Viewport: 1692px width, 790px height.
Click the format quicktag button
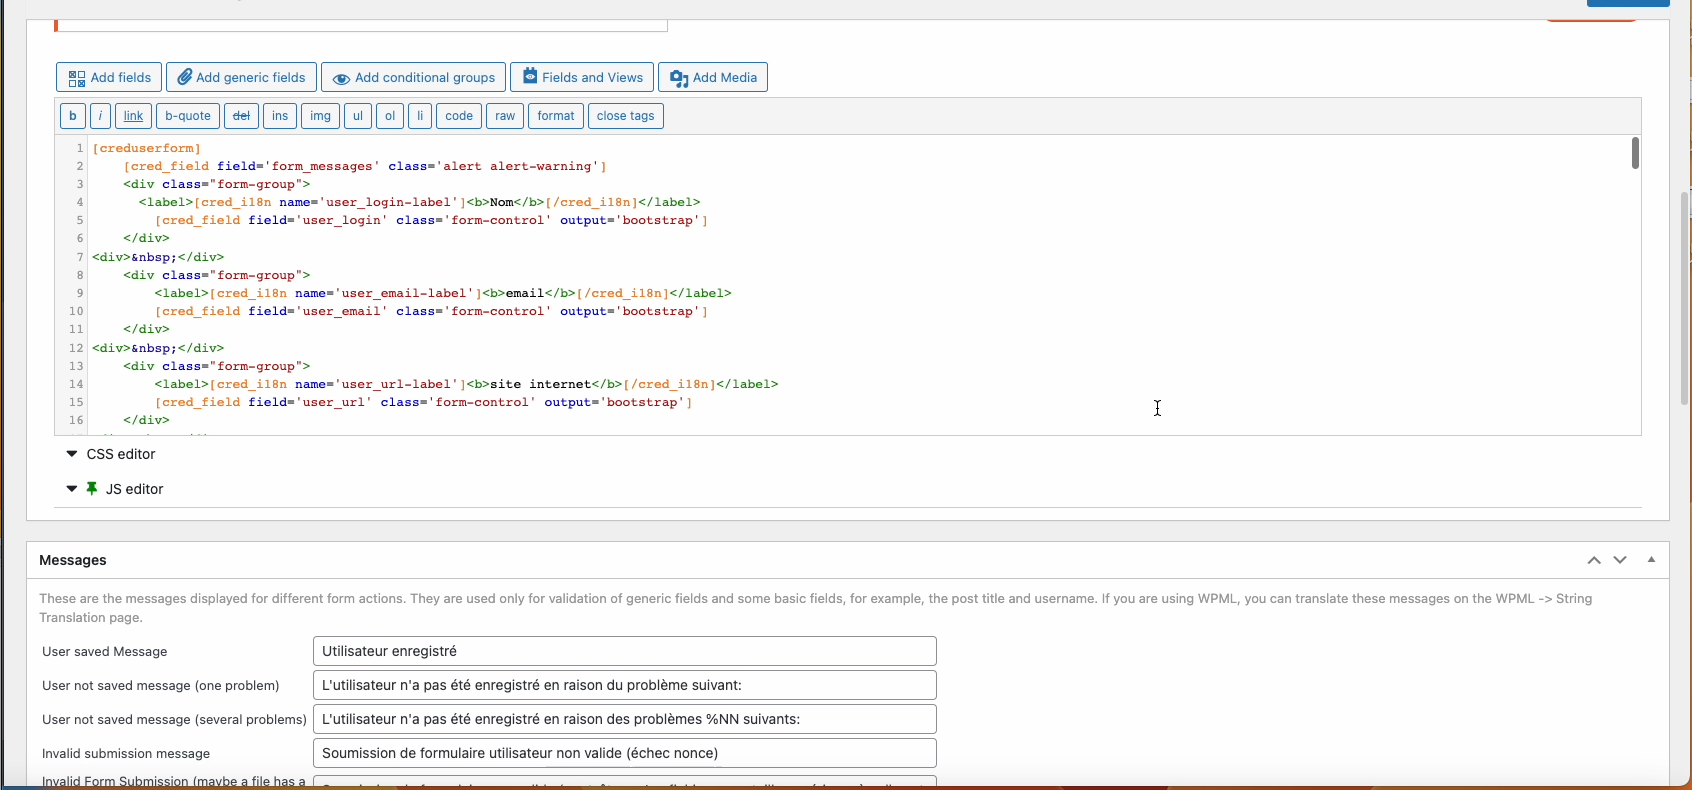[556, 116]
